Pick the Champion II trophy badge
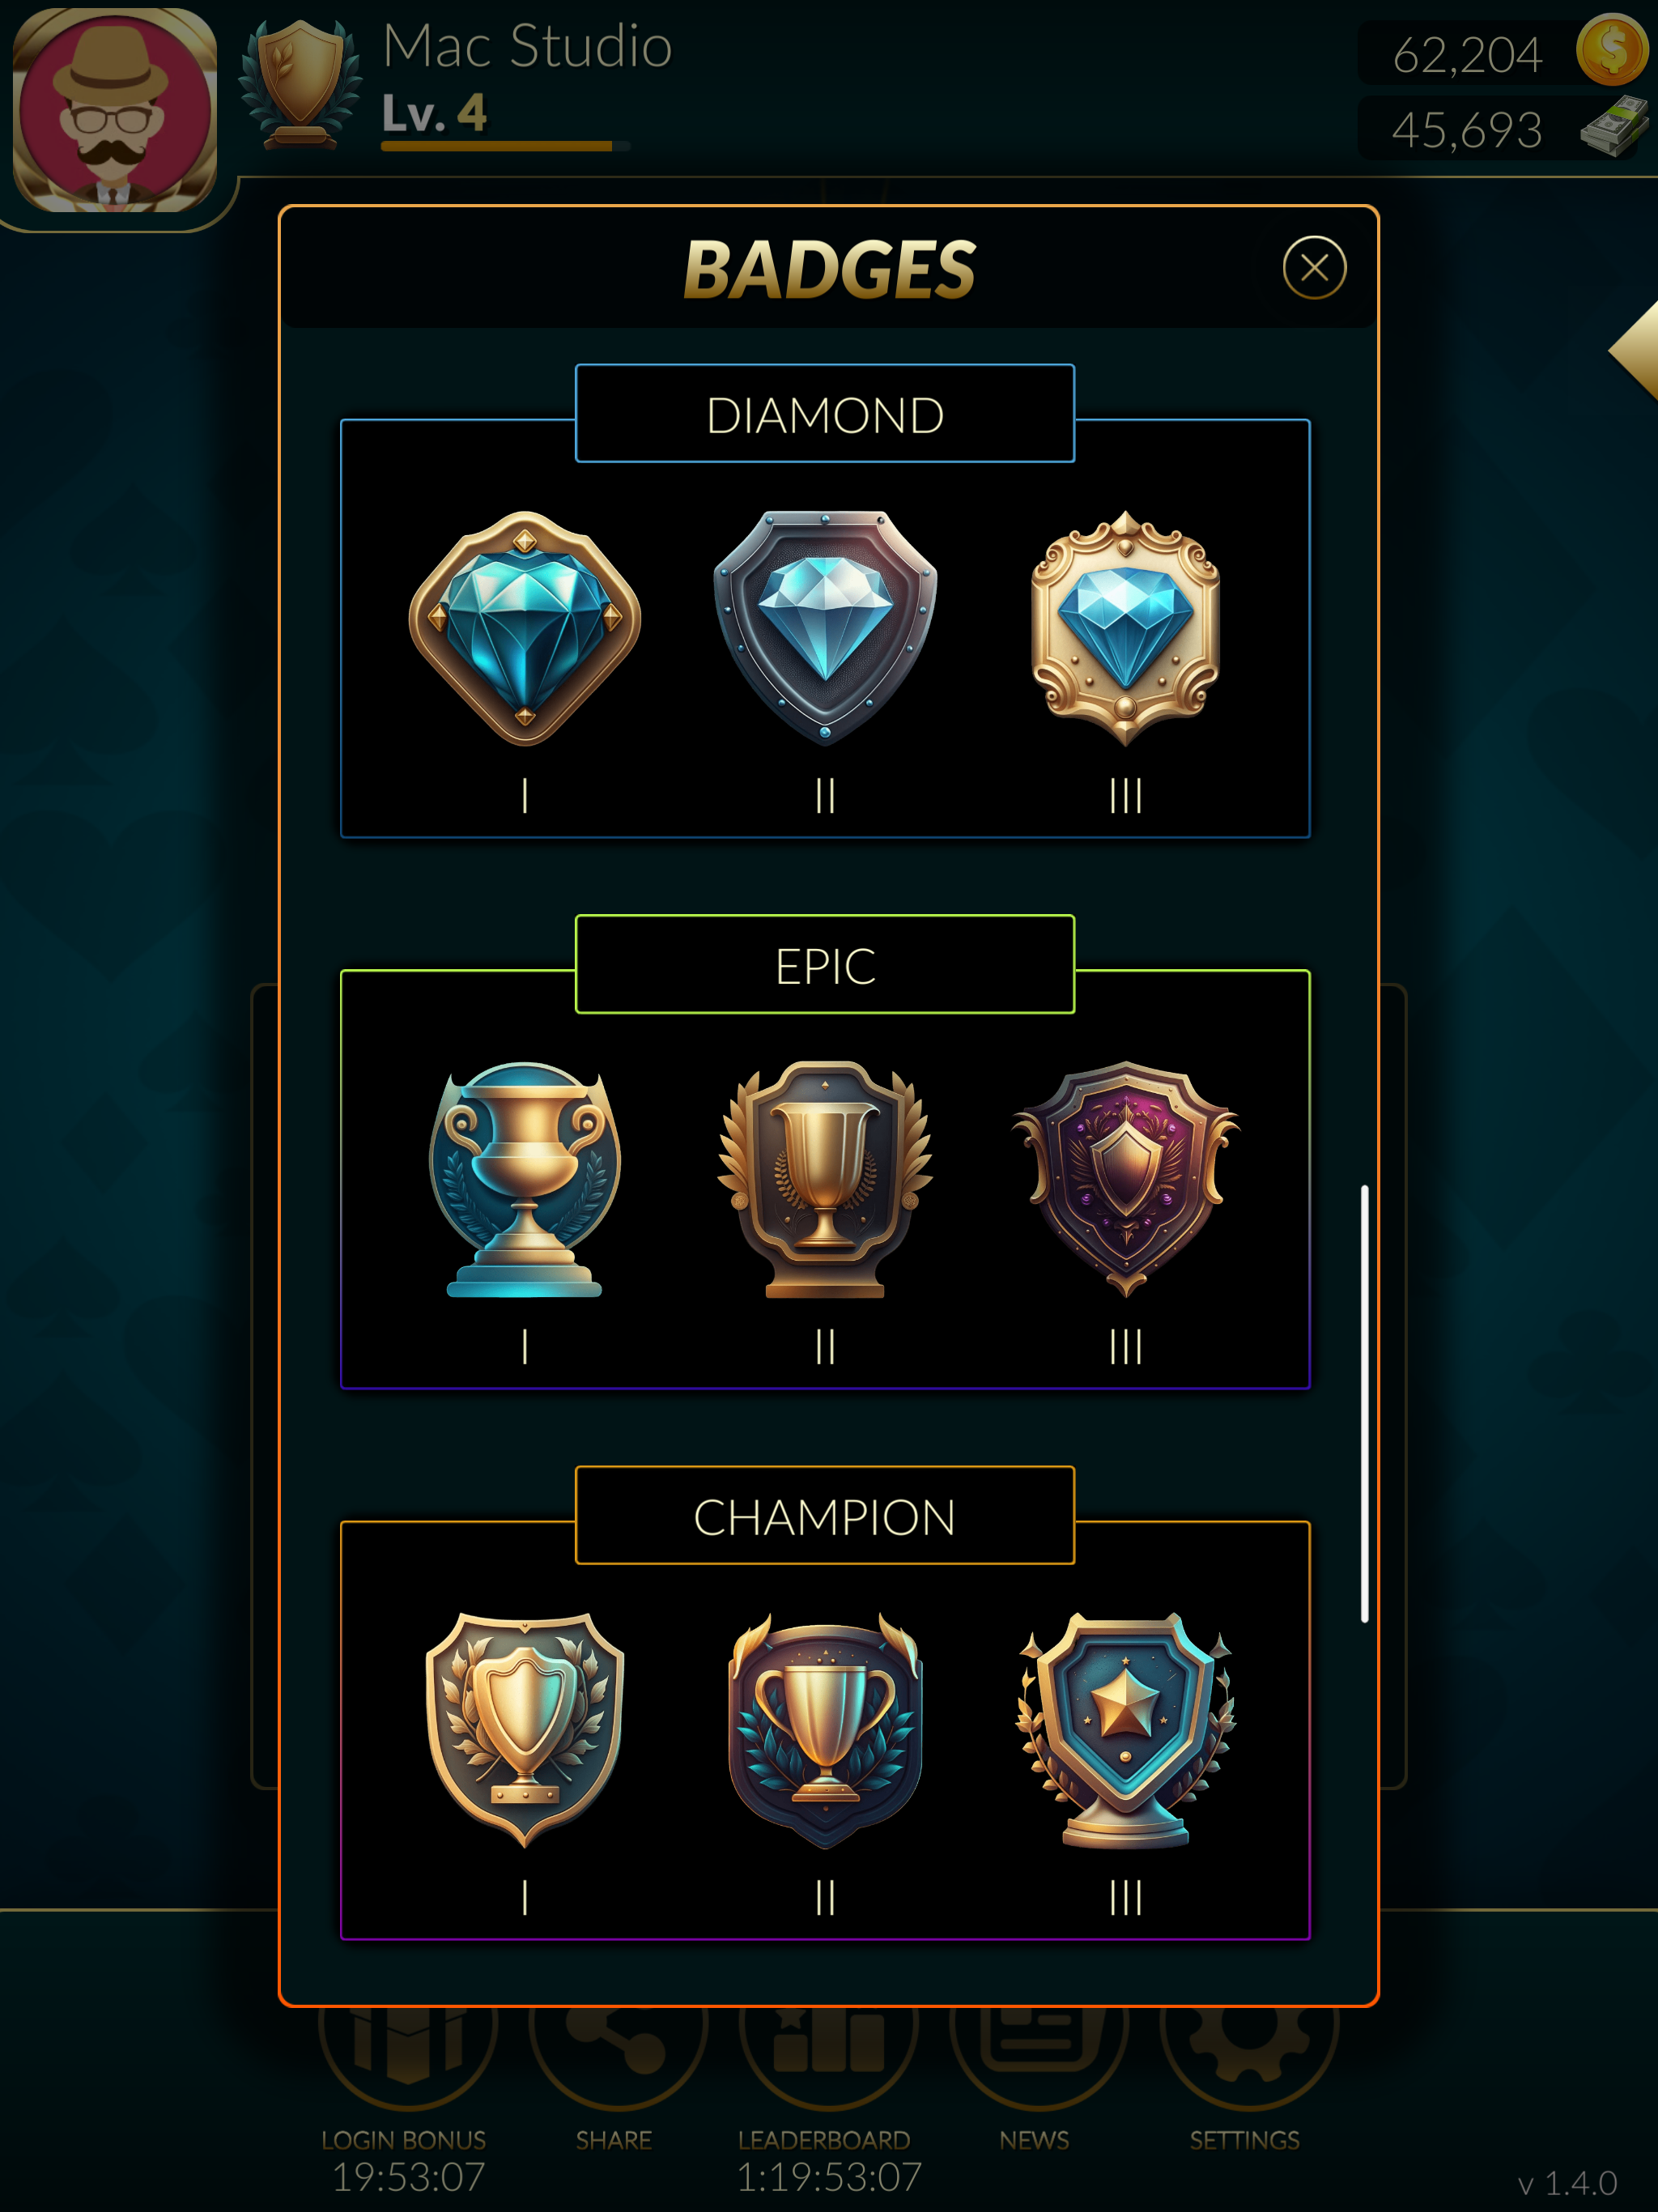This screenshot has height=2212, width=1658. 825,1730
